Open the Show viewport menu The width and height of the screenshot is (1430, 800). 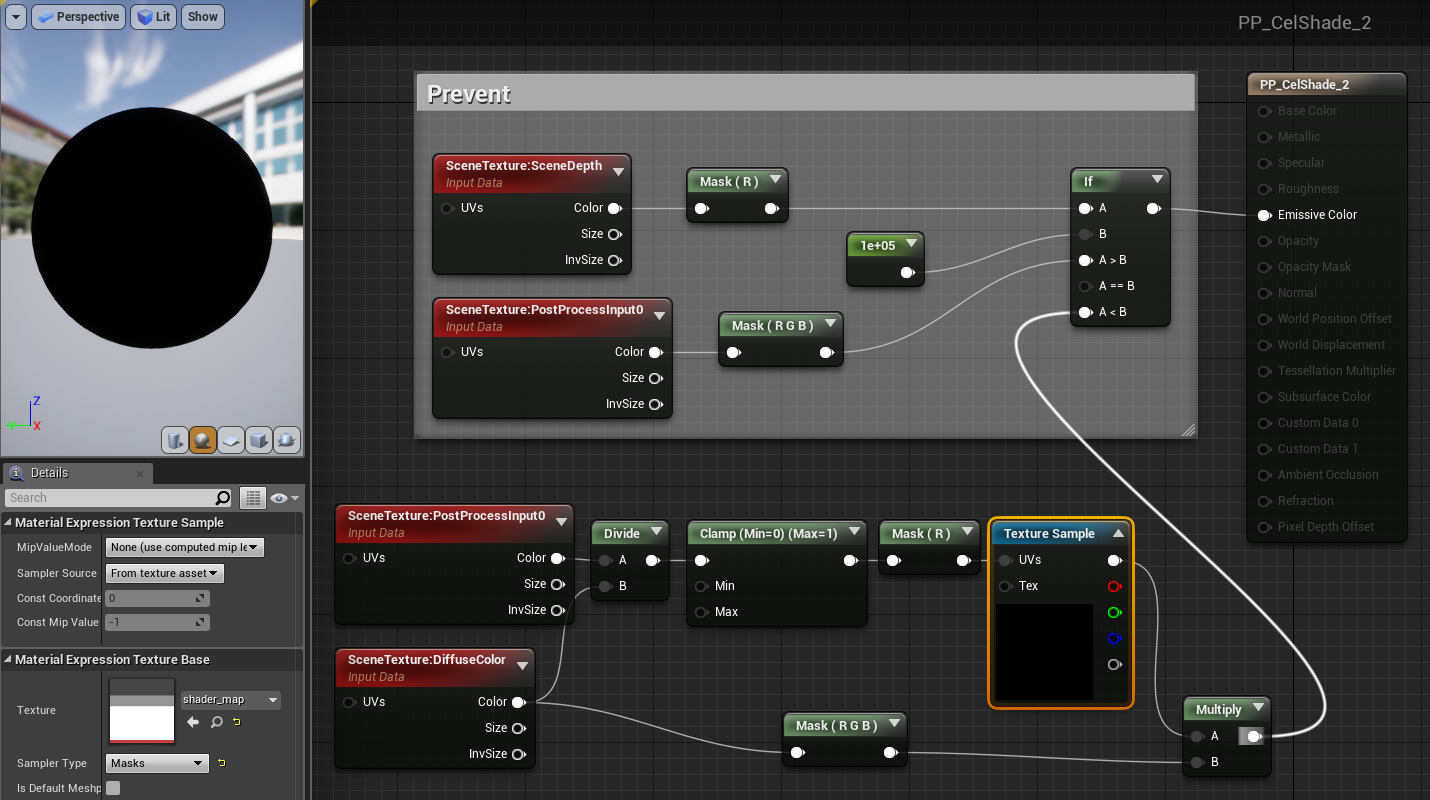203,17
